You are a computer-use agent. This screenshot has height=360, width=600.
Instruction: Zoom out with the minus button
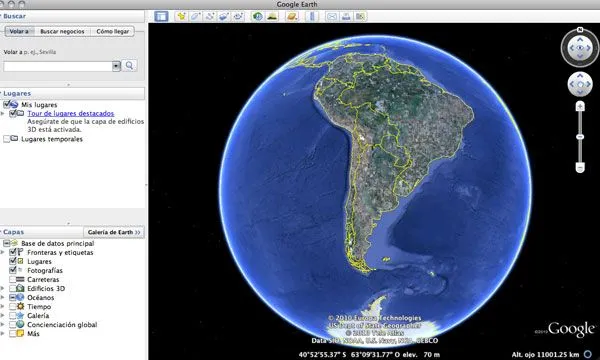tap(580, 167)
